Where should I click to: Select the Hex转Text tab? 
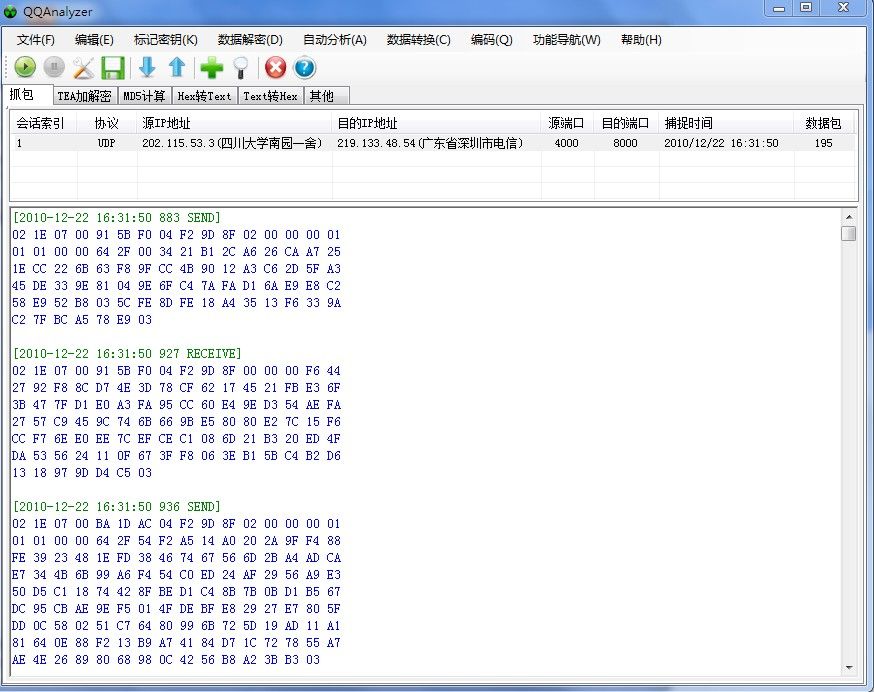(204, 96)
